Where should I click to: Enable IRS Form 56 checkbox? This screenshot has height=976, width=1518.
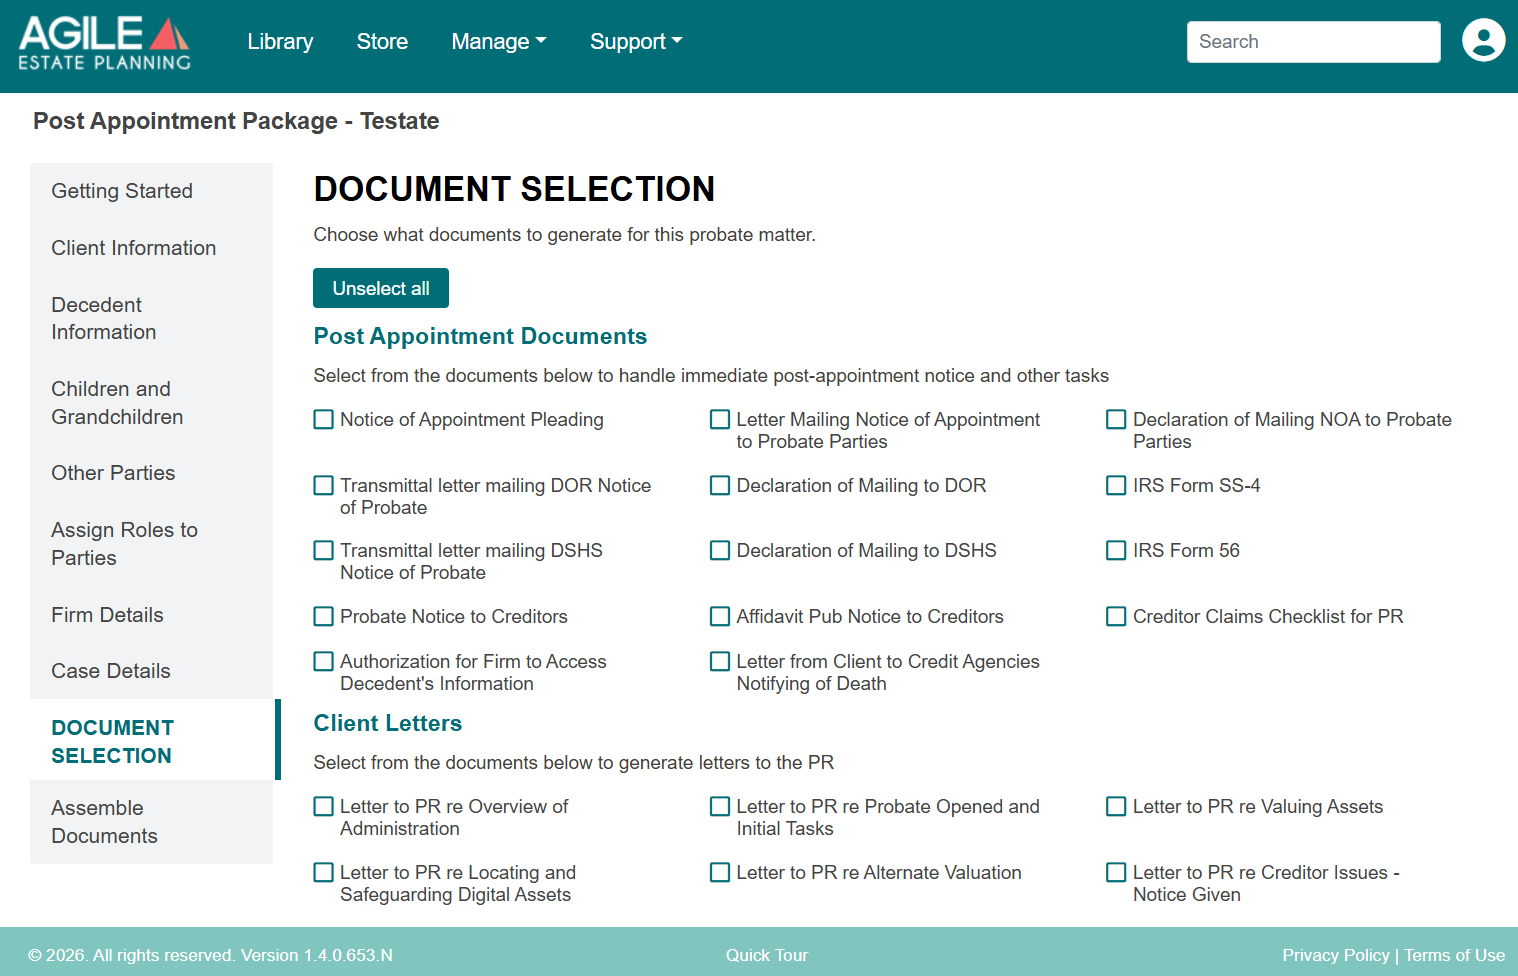1116,551
